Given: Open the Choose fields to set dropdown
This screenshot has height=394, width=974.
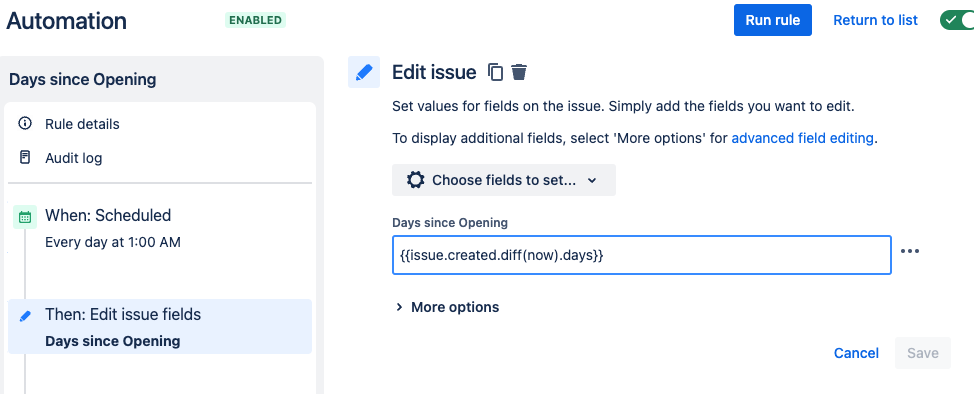Looking at the screenshot, I should 504,180.
